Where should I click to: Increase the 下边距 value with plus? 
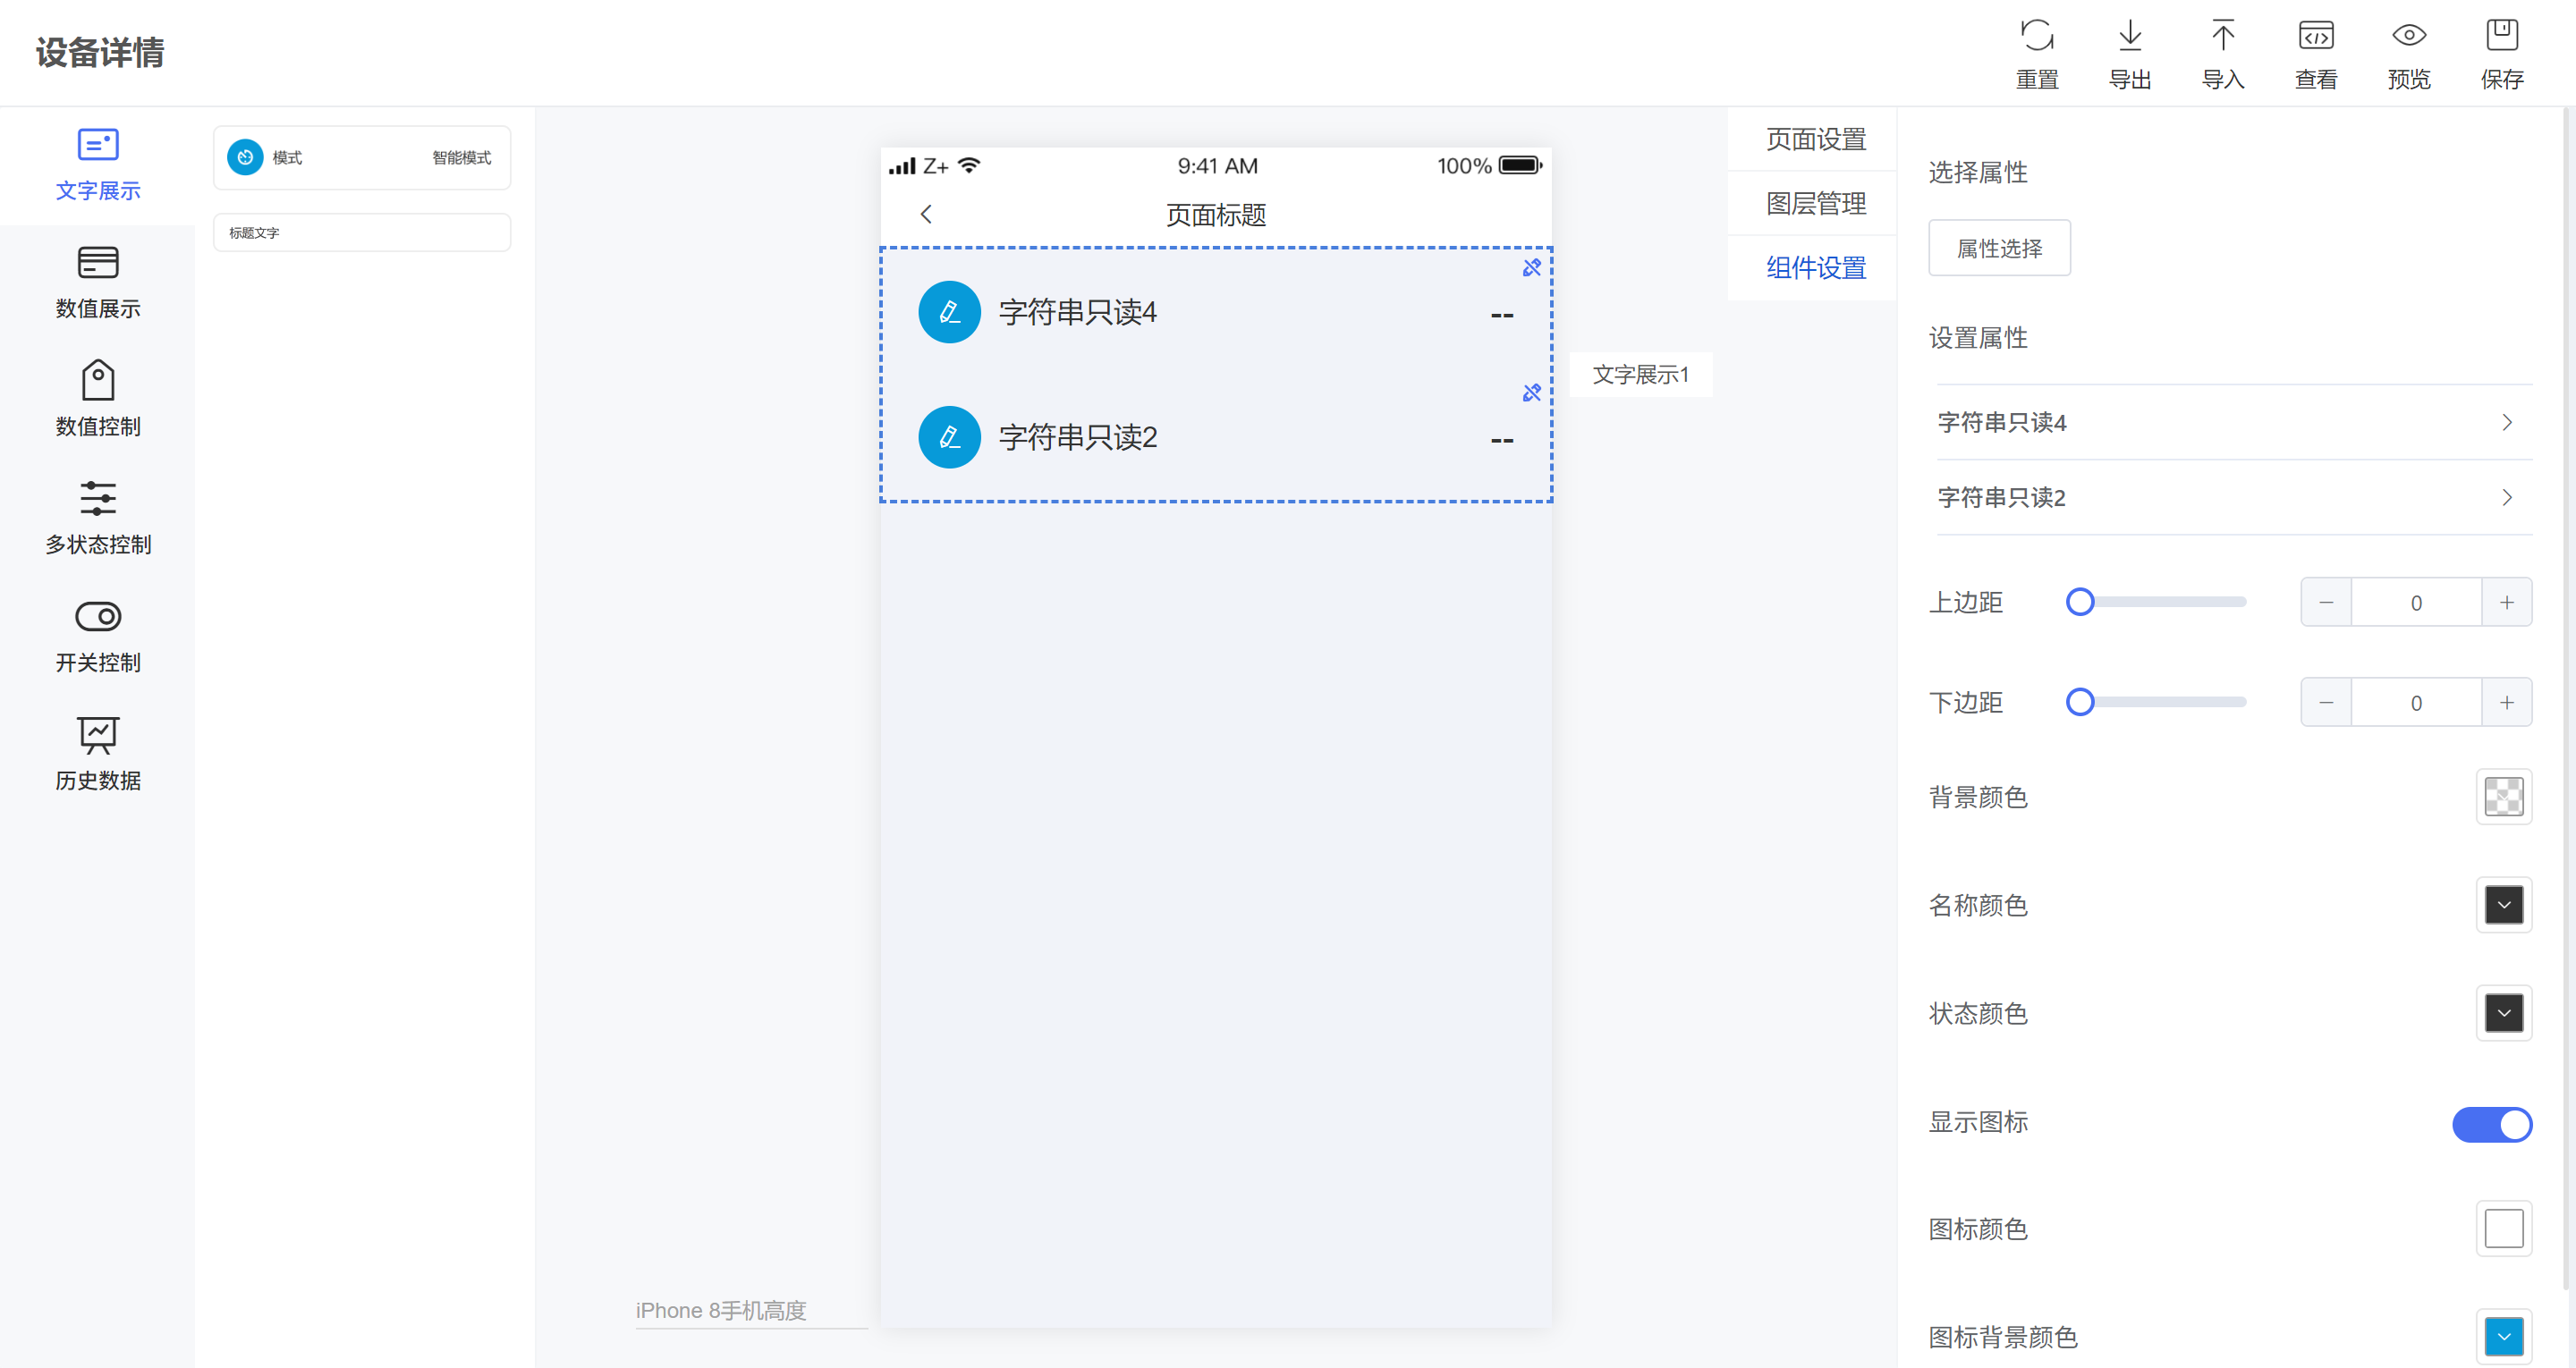coord(2506,702)
